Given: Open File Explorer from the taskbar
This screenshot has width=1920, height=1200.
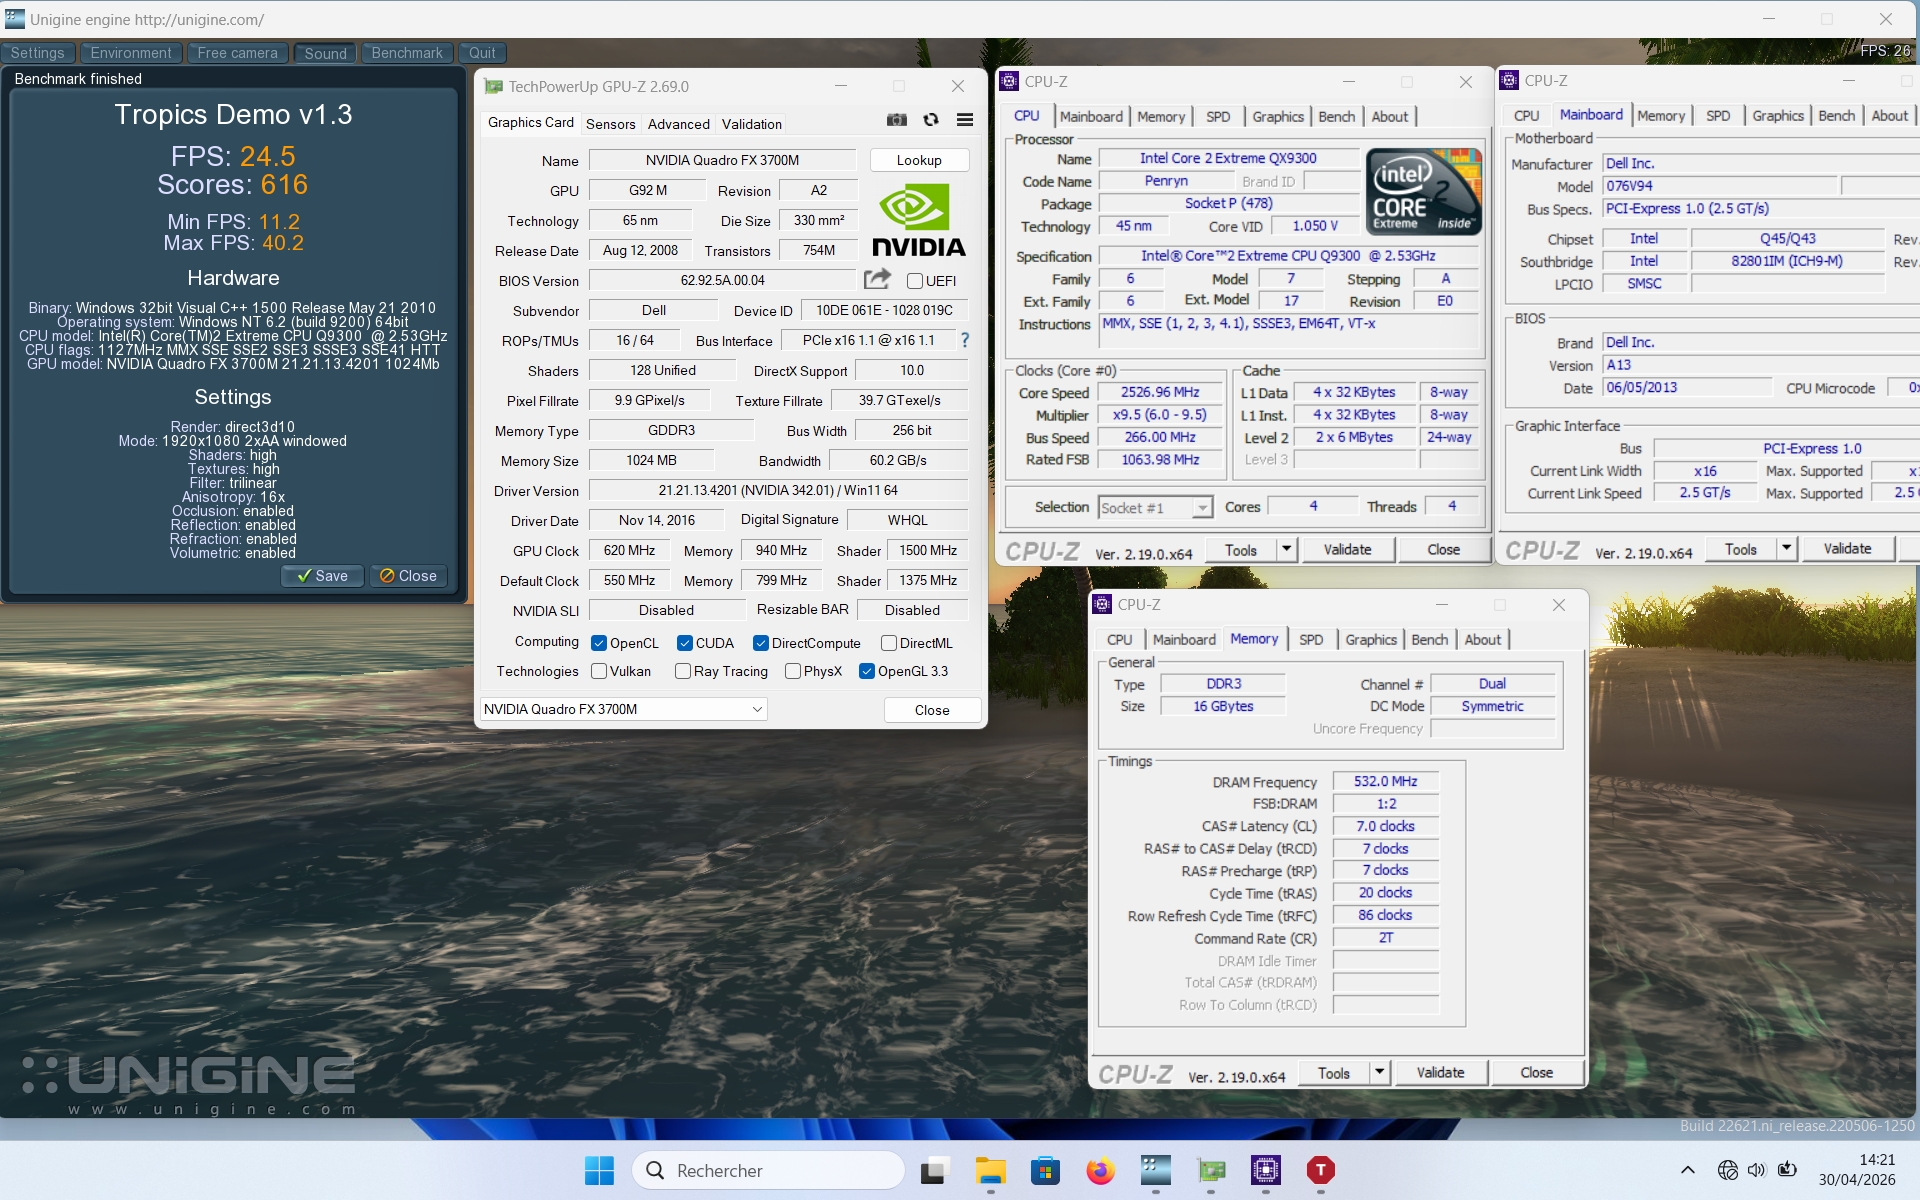Looking at the screenshot, I should pyautogui.click(x=991, y=1170).
